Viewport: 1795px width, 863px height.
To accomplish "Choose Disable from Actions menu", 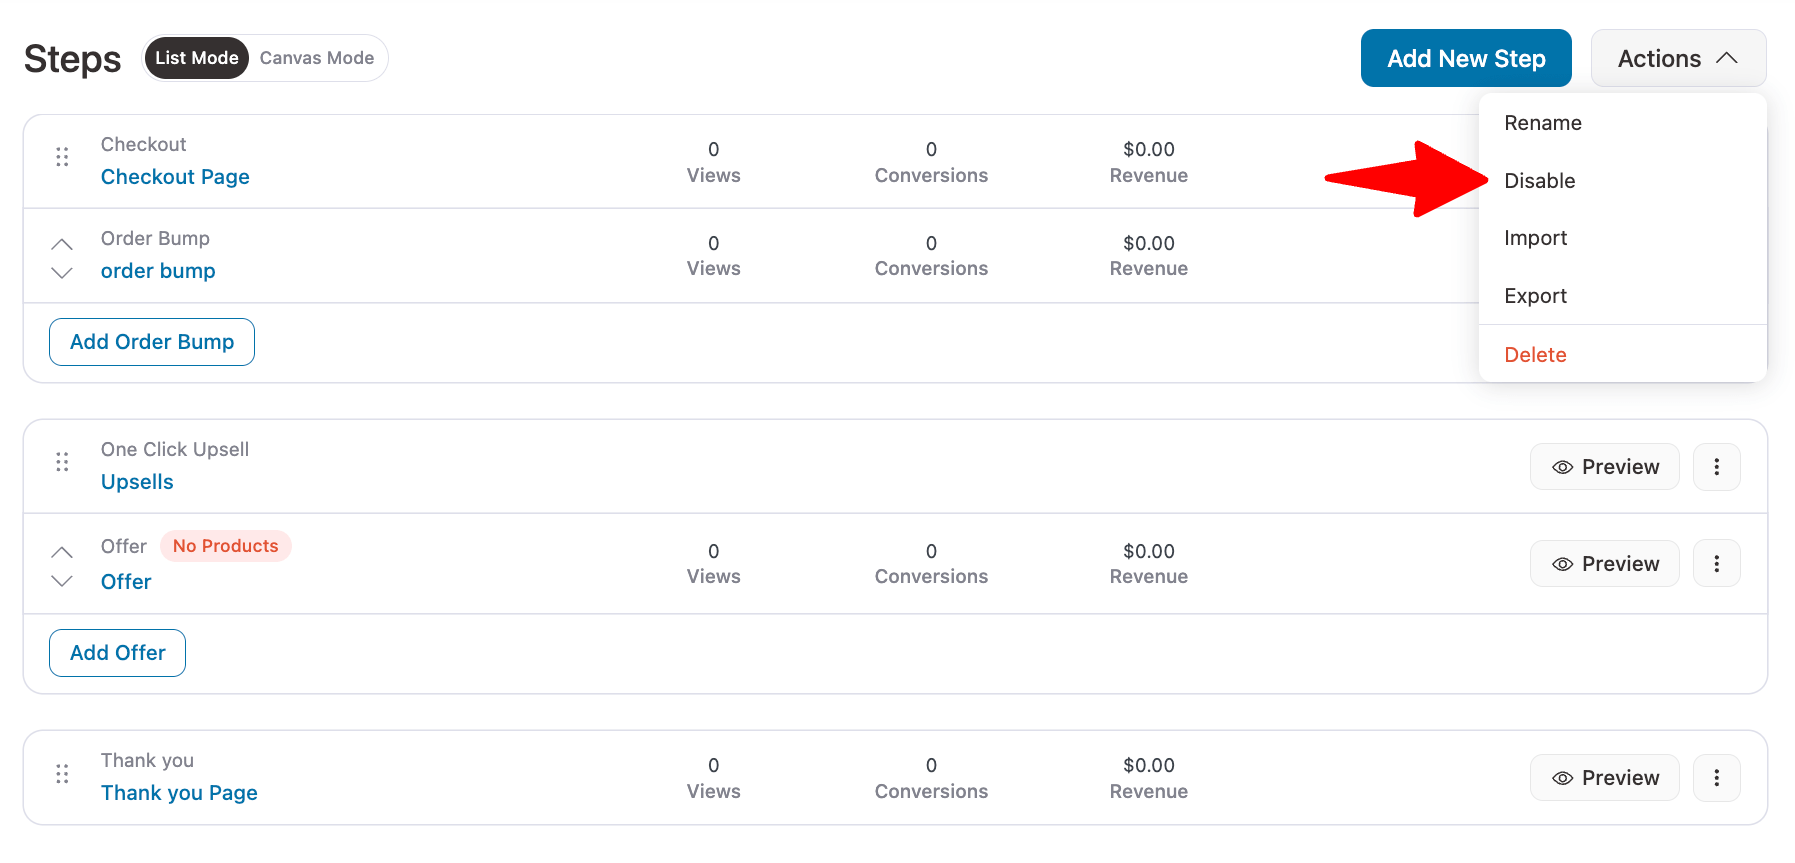I will tap(1539, 181).
